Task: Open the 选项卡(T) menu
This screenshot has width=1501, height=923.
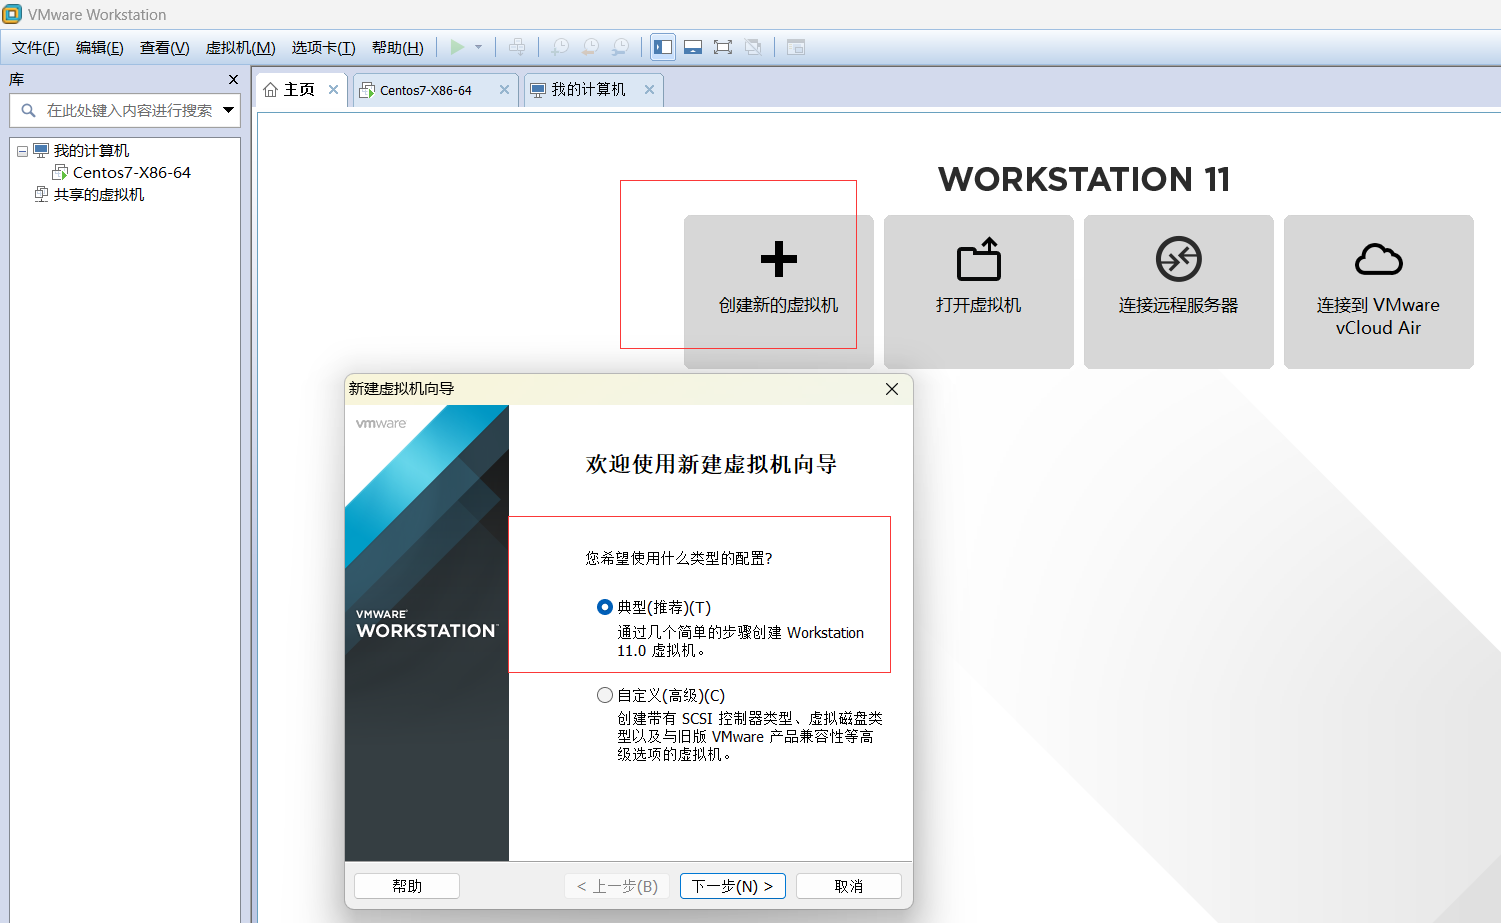Action: pyautogui.click(x=324, y=48)
